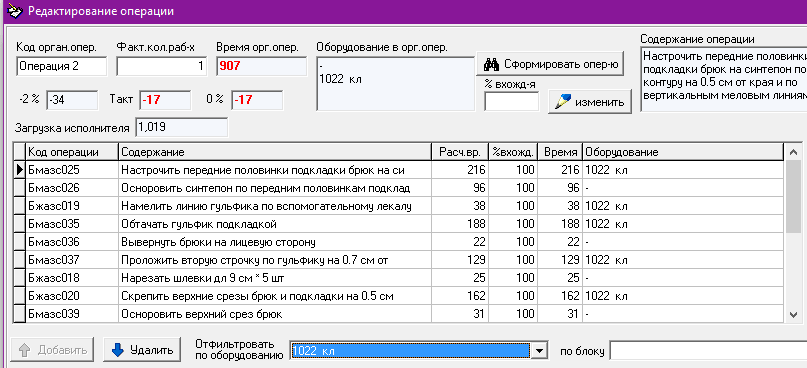This screenshot has width=807, height=368.
Task: Click the 0 % field showing -17
Action: tap(257, 100)
